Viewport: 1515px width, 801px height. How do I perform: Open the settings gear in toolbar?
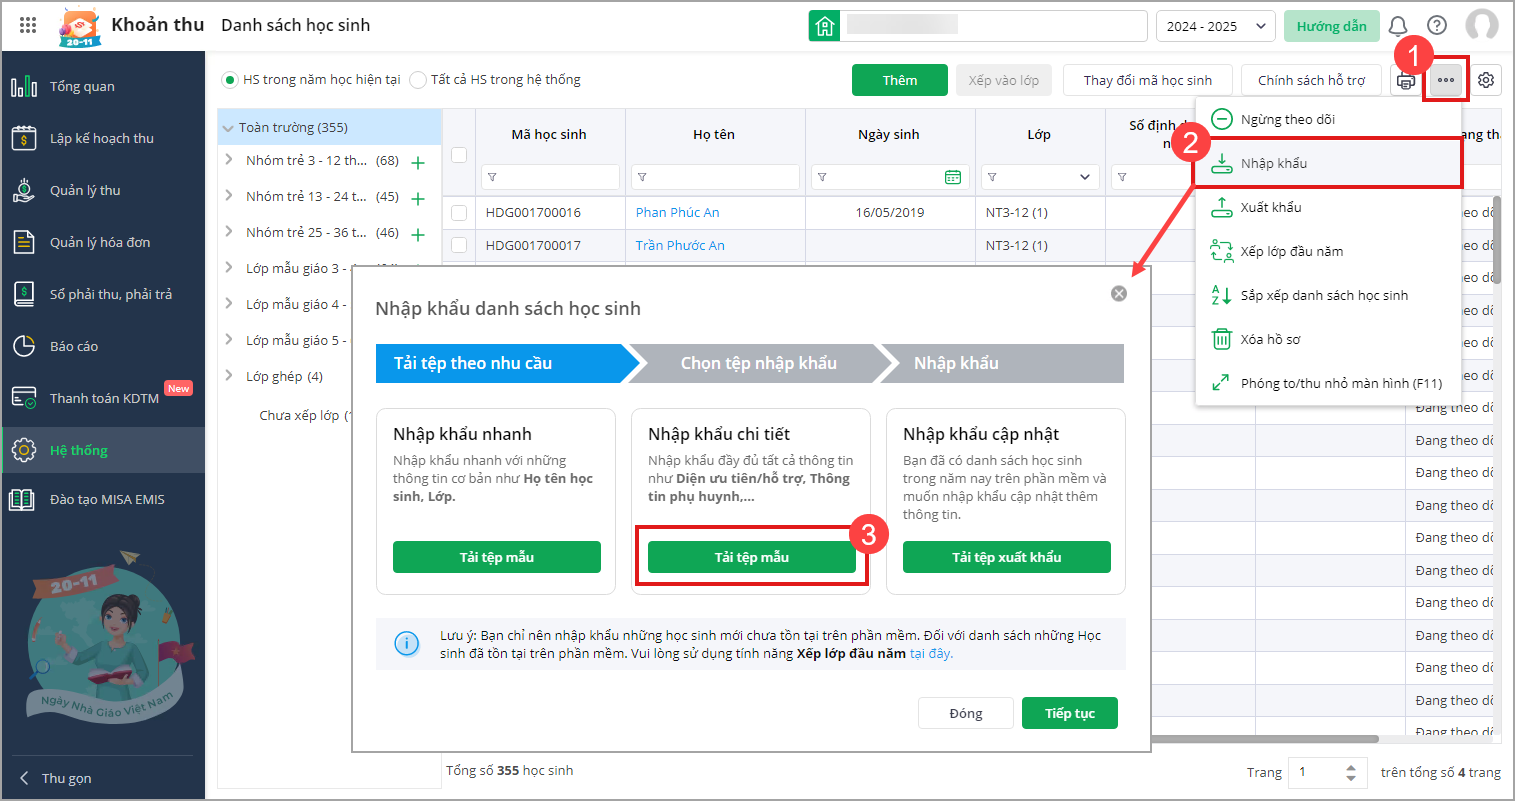[1486, 80]
